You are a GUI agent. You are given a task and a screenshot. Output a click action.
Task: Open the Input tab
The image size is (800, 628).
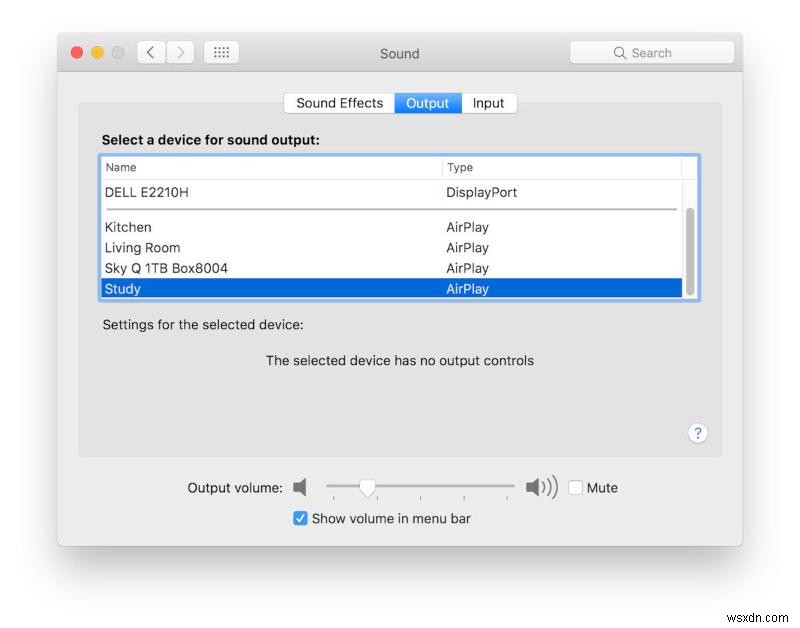tap(489, 103)
